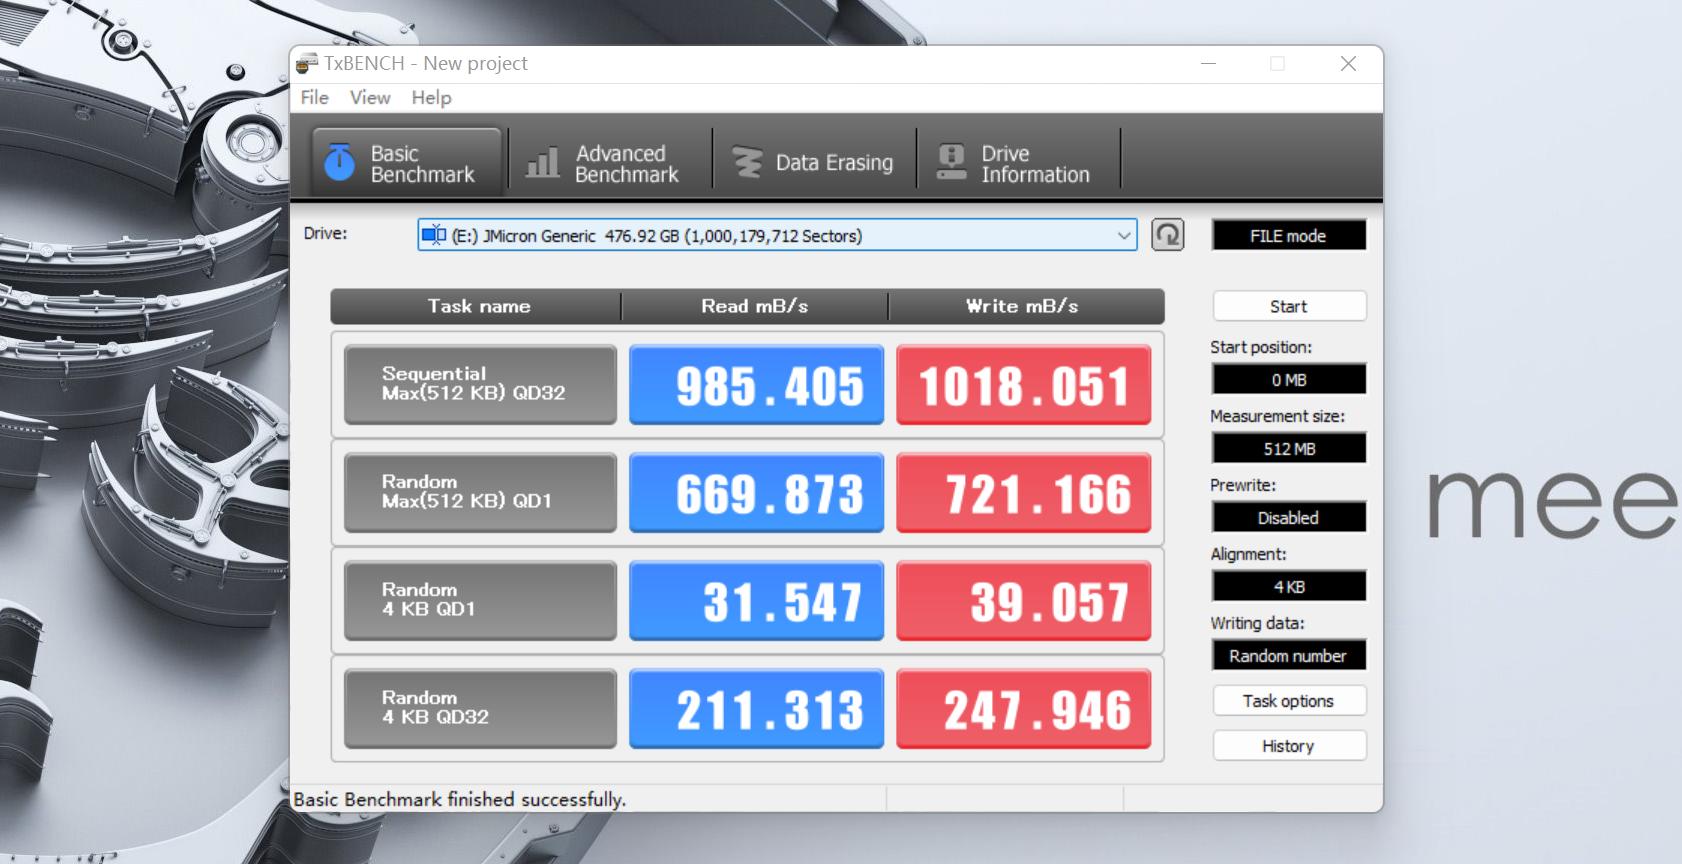Image resolution: width=1682 pixels, height=864 pixels.
Task: Click the write result 39.057
Action: [x=1024, y=601]
